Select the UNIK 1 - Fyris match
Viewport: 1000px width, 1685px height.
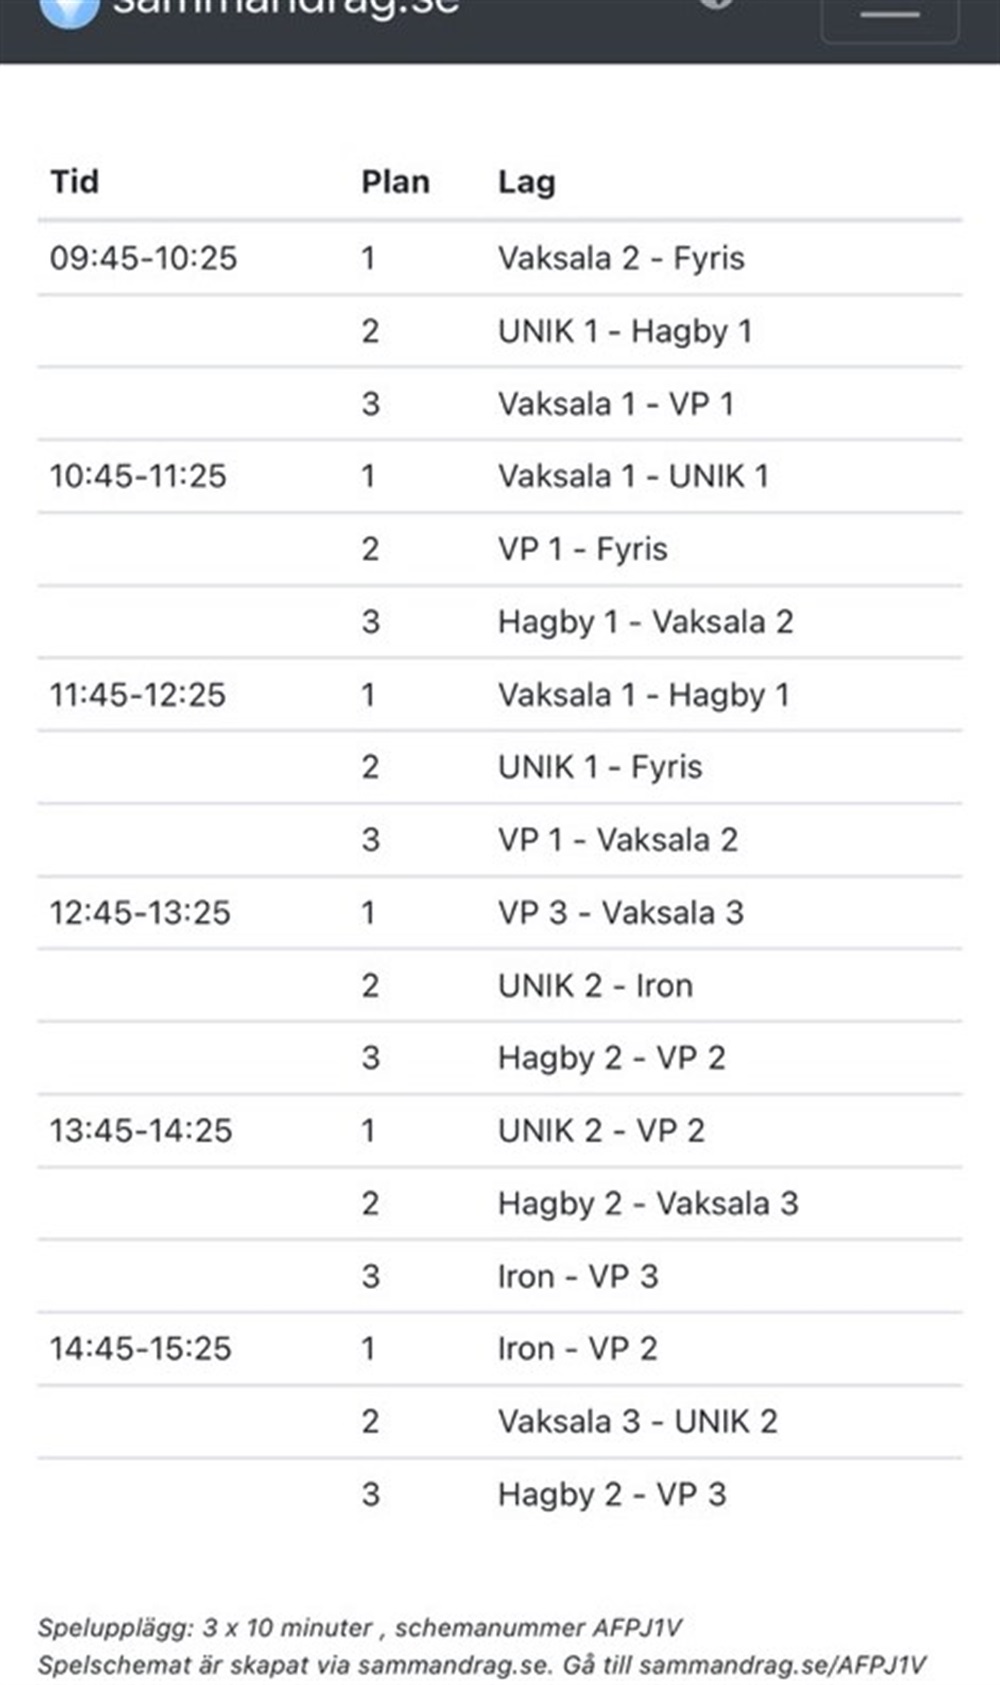[600, 767]
